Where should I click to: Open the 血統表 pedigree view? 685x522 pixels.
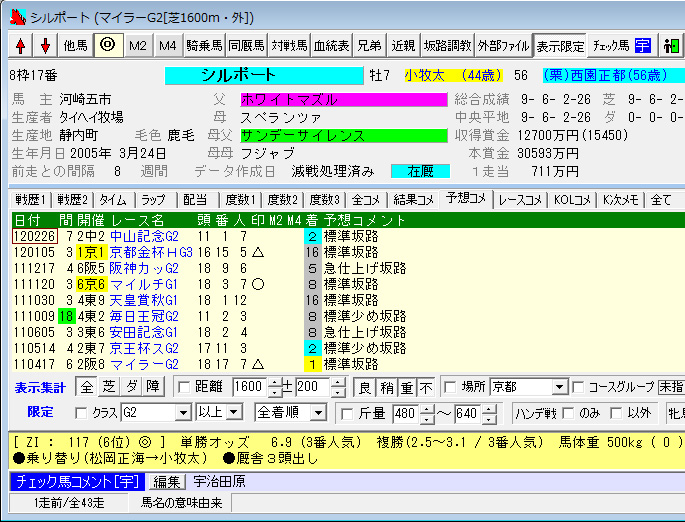[x=331, y=46]
